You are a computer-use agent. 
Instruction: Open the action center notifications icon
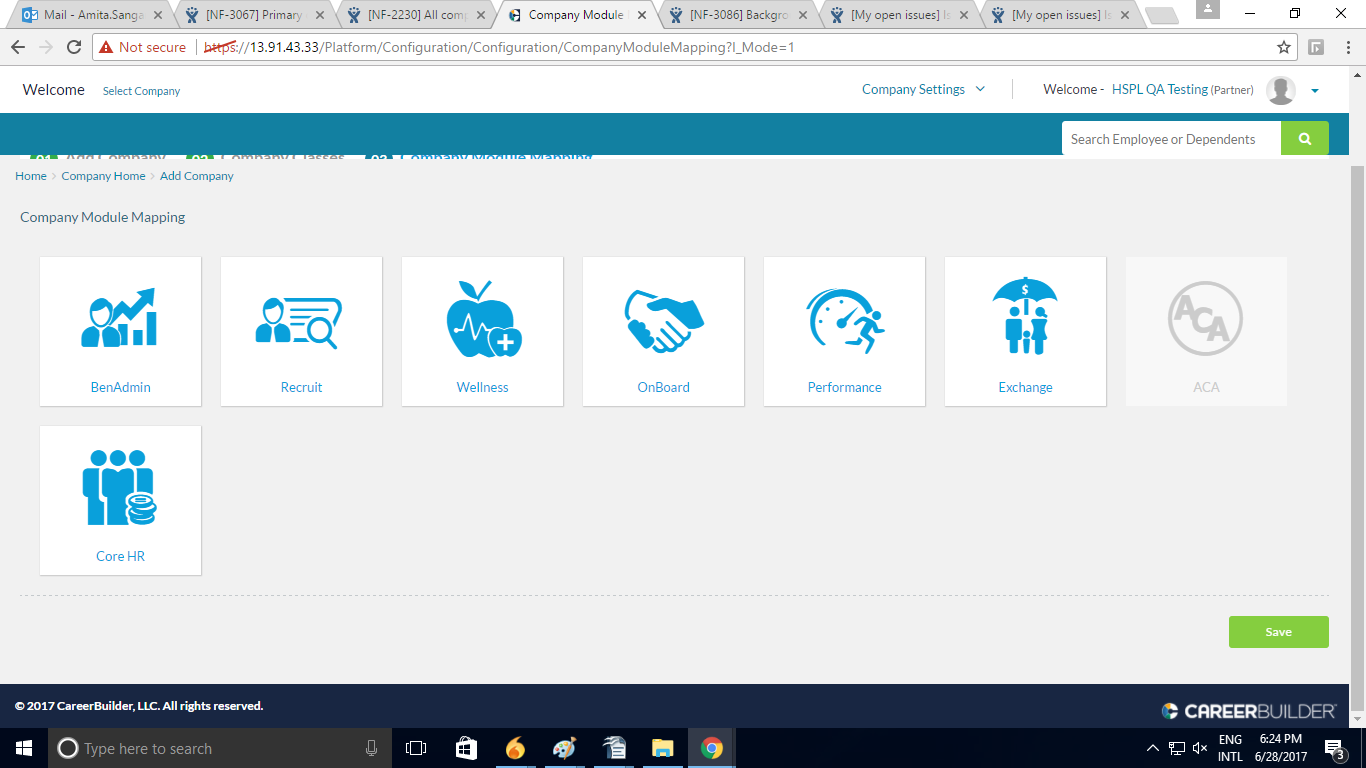1334,748
